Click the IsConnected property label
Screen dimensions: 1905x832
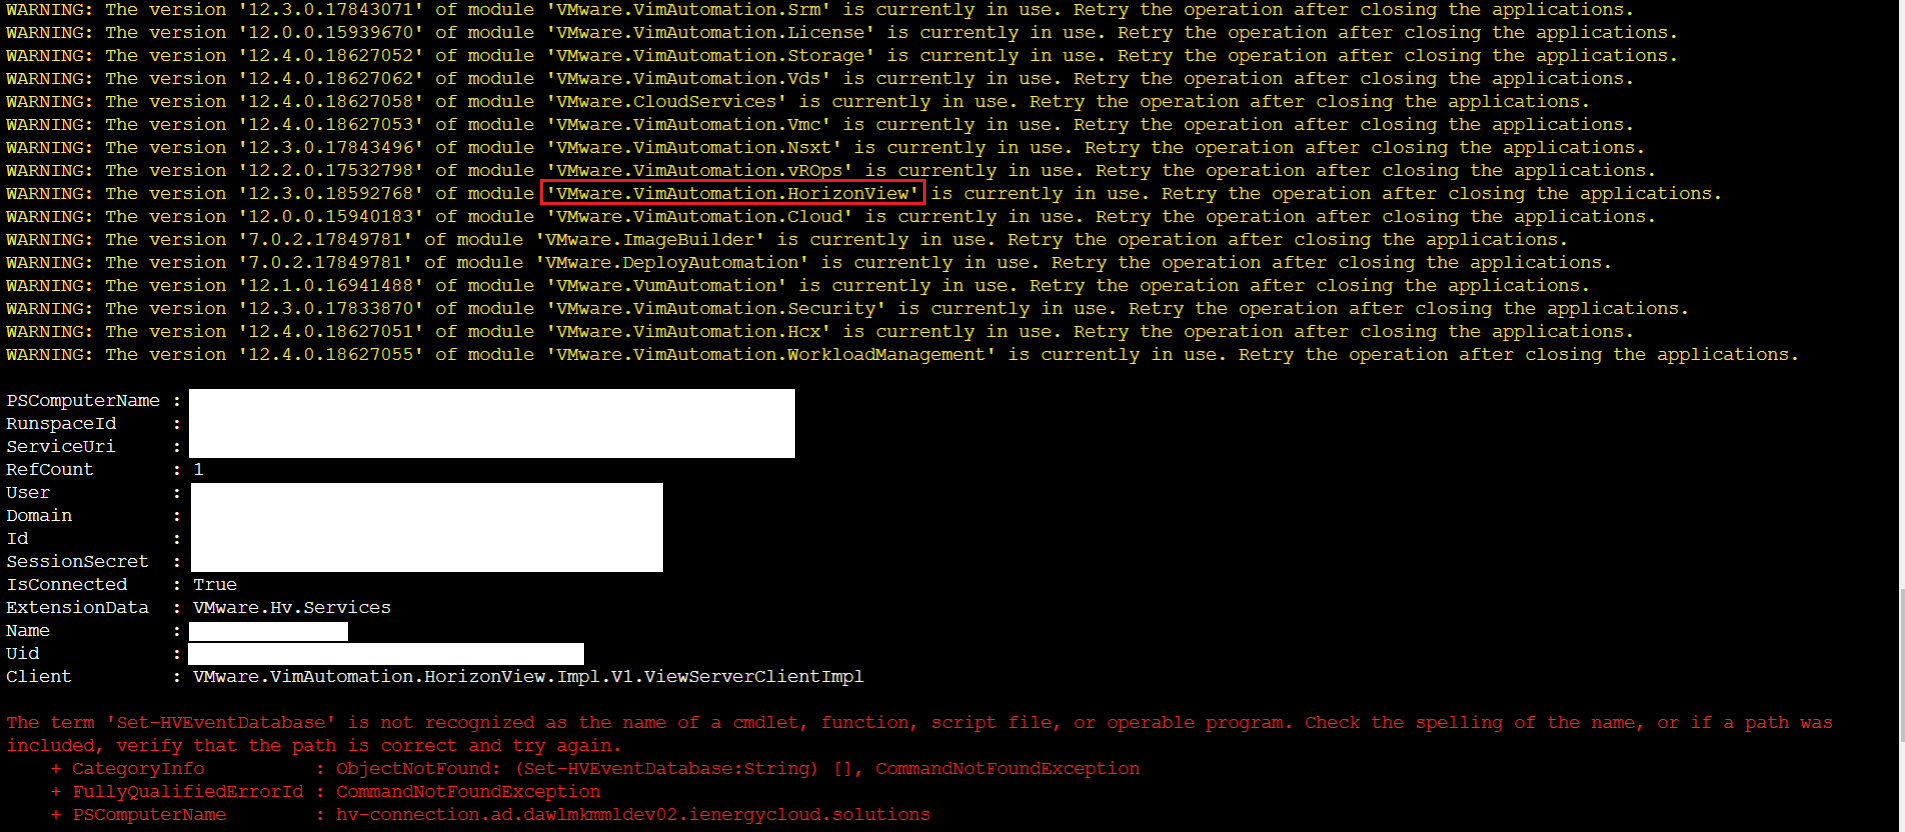tap(67, 585)
